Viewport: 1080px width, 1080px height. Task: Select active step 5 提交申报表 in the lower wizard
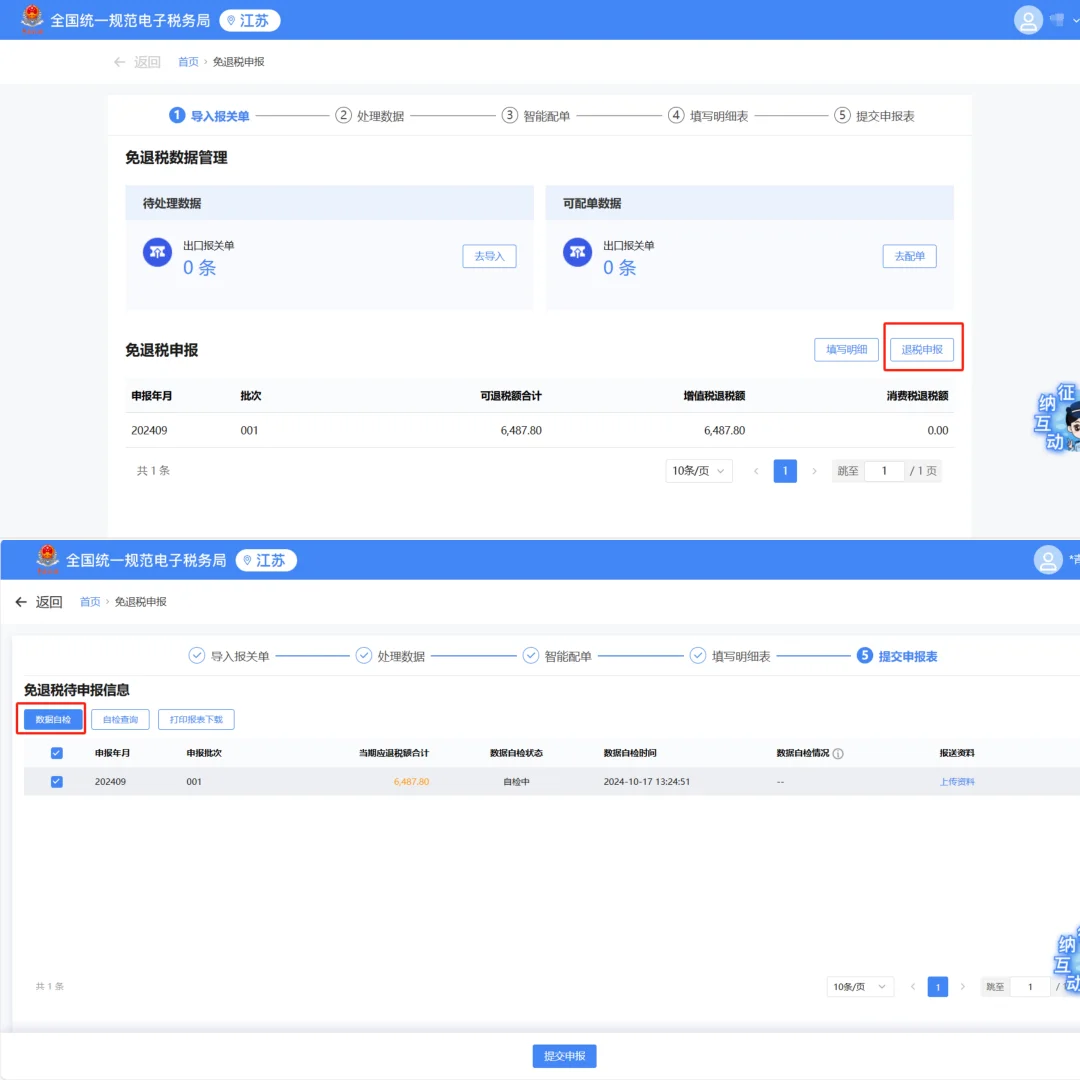point(897,656)
